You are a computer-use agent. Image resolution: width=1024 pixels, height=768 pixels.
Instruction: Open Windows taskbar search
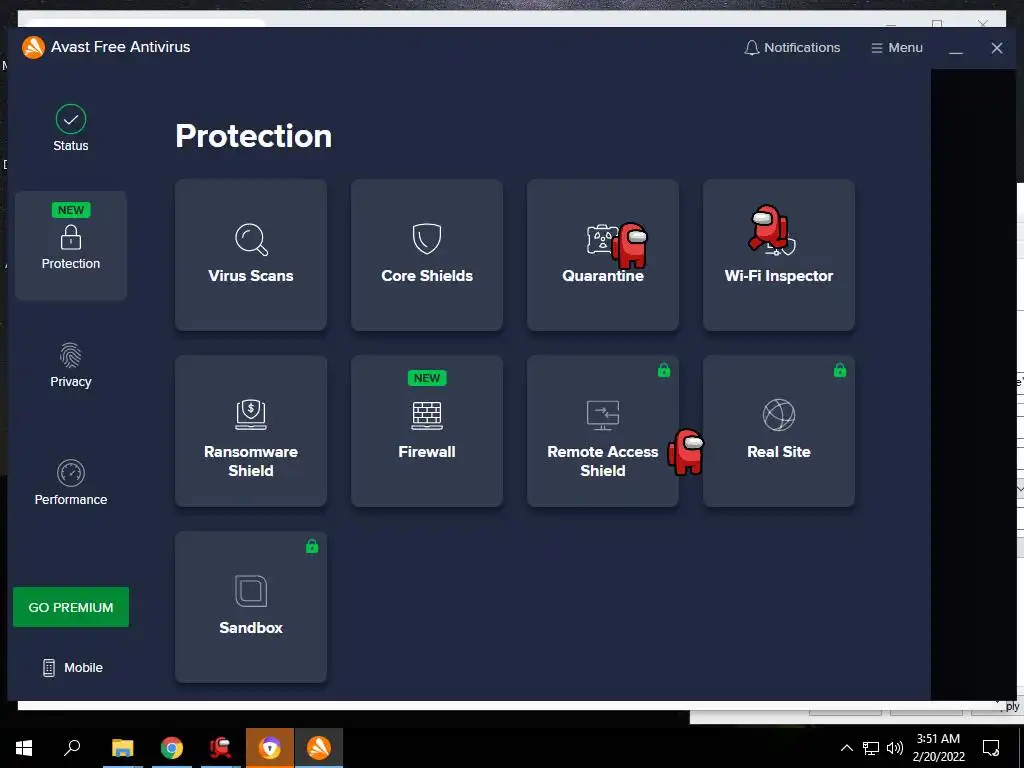(x=72, y=748)
